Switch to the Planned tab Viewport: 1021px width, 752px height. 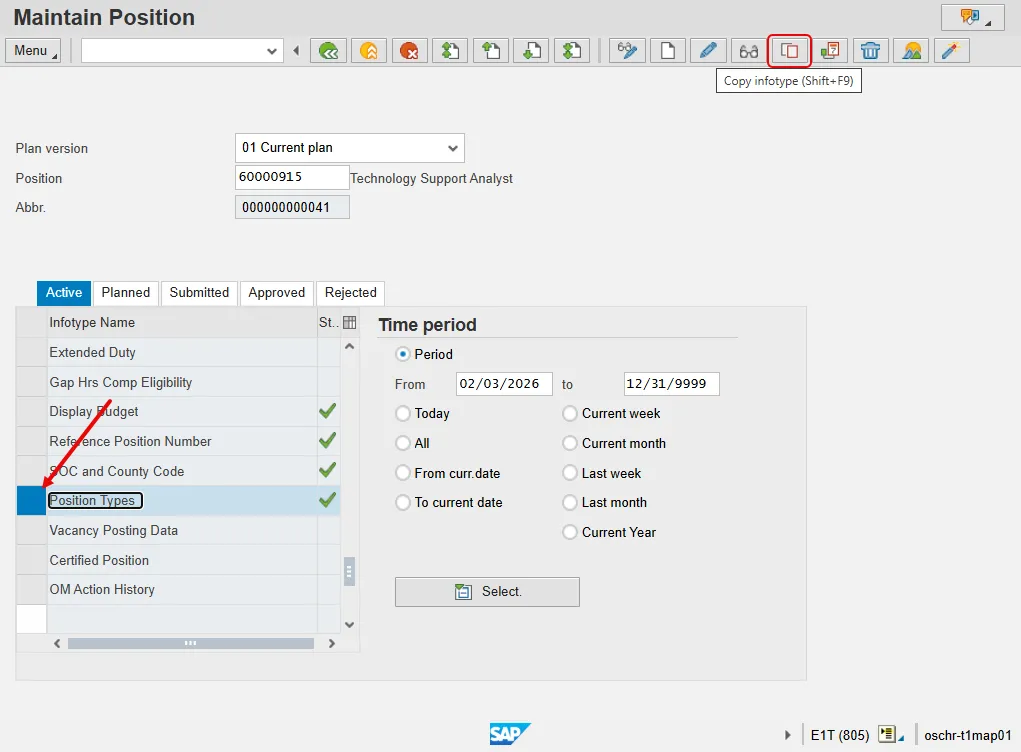click(x=126, y=293)
